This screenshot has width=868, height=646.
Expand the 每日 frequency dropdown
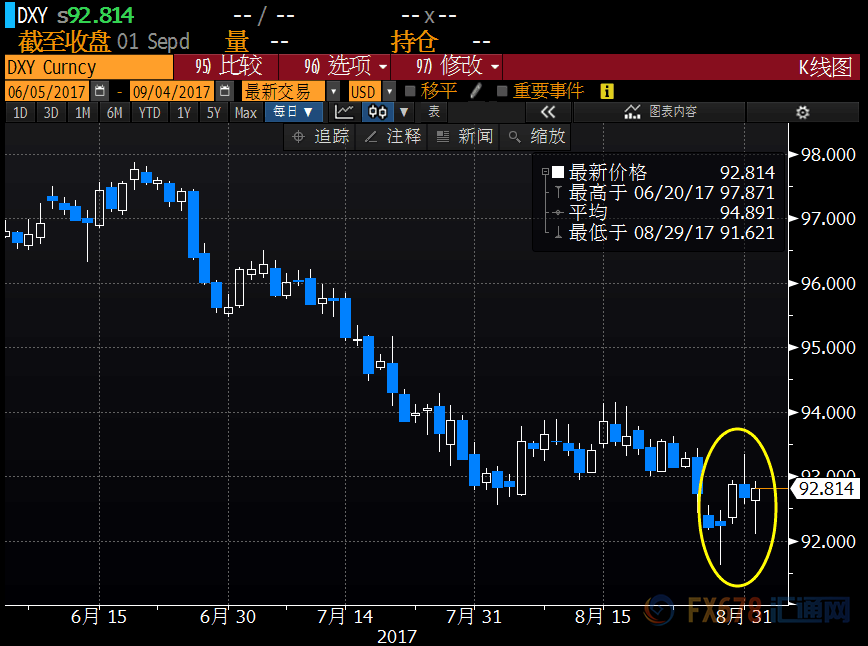(x=292, y=113)
